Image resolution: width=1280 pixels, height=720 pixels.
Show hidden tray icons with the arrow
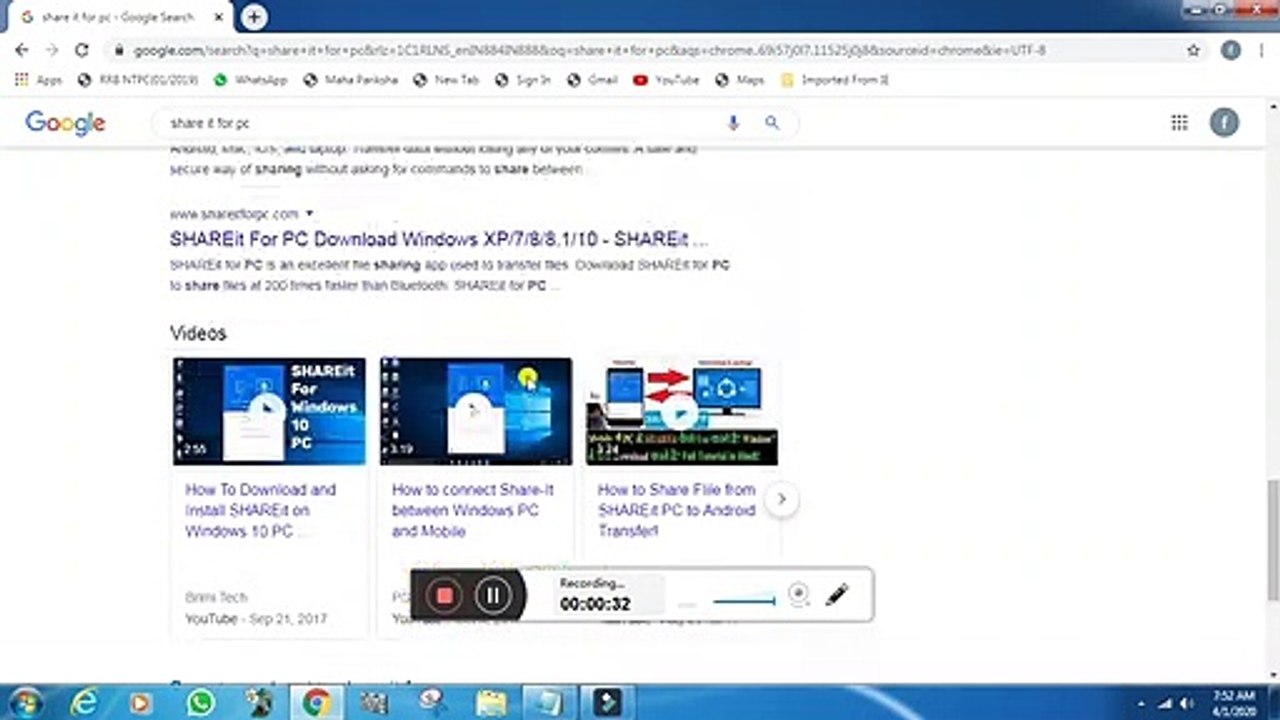pos(1141,703)
